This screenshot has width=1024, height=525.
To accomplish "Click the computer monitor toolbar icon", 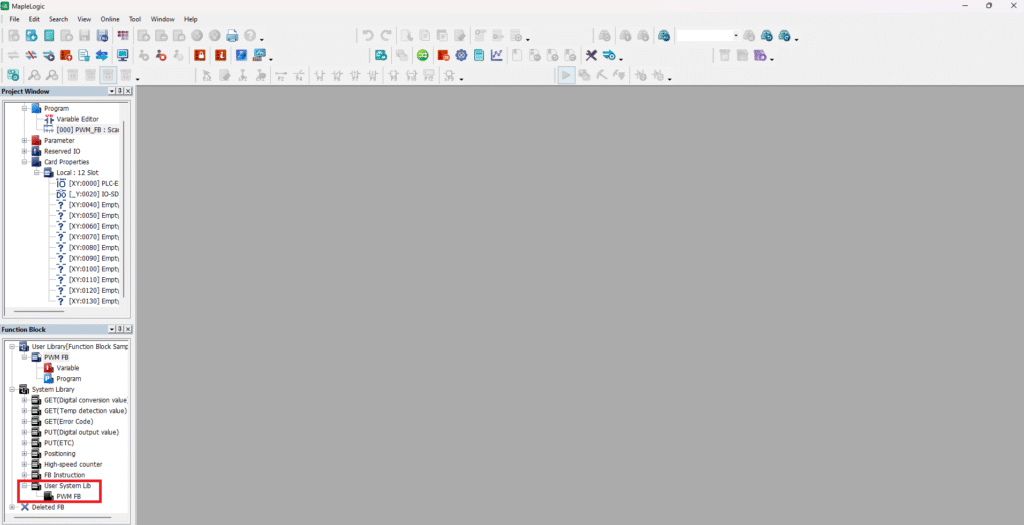I will [x=122, y=56].
